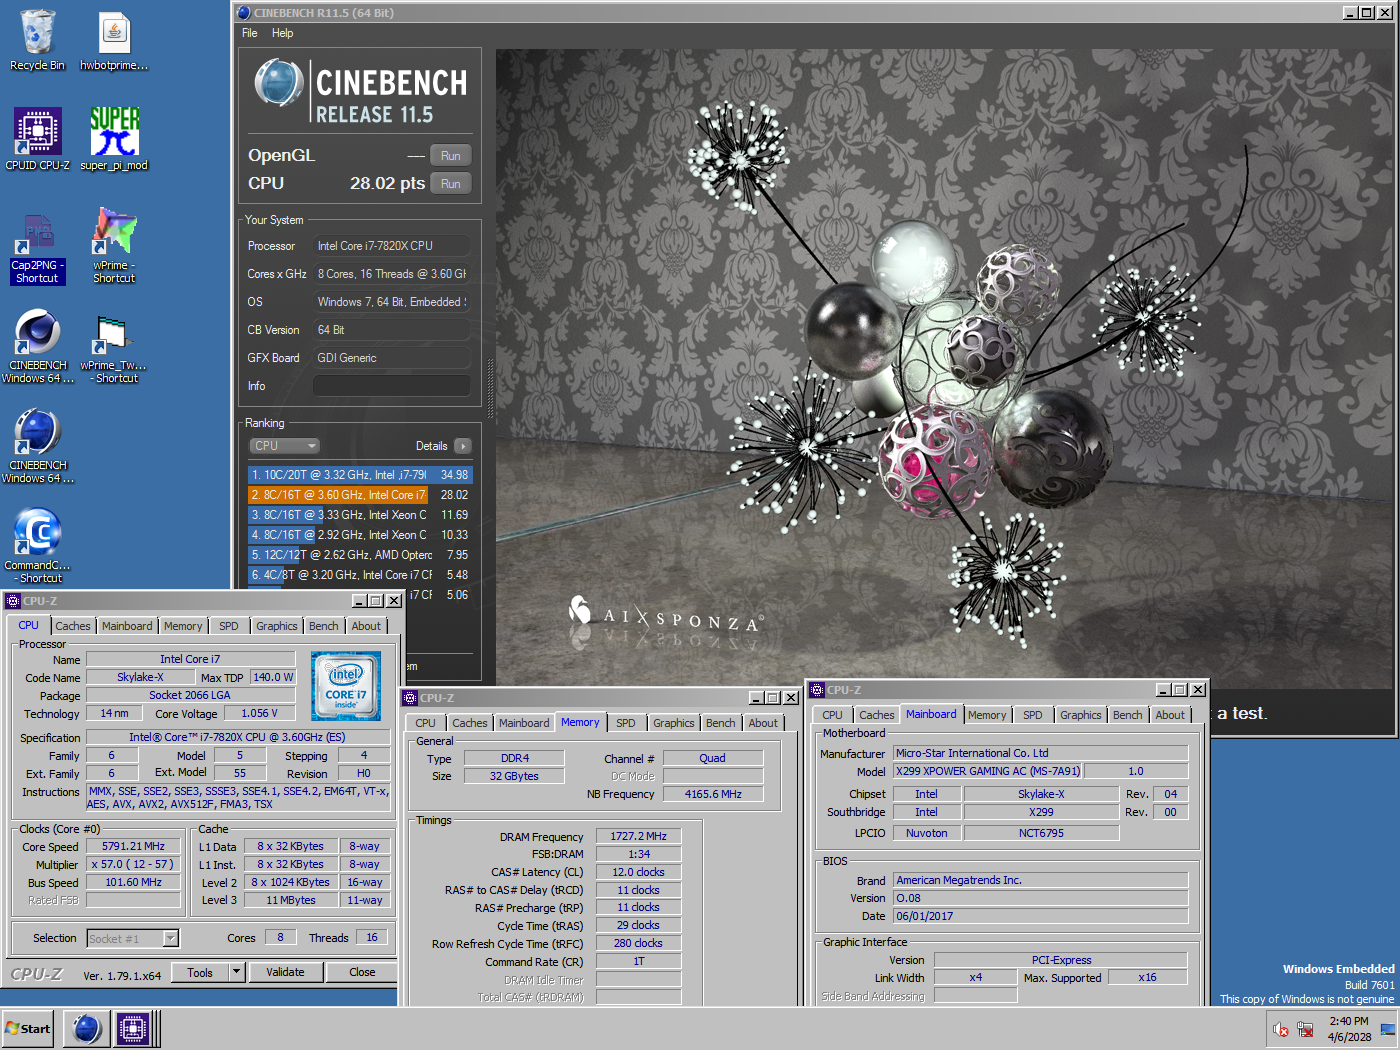Select ranking row 10C/20T @ 3.32 GHz

tap(360, 475)
